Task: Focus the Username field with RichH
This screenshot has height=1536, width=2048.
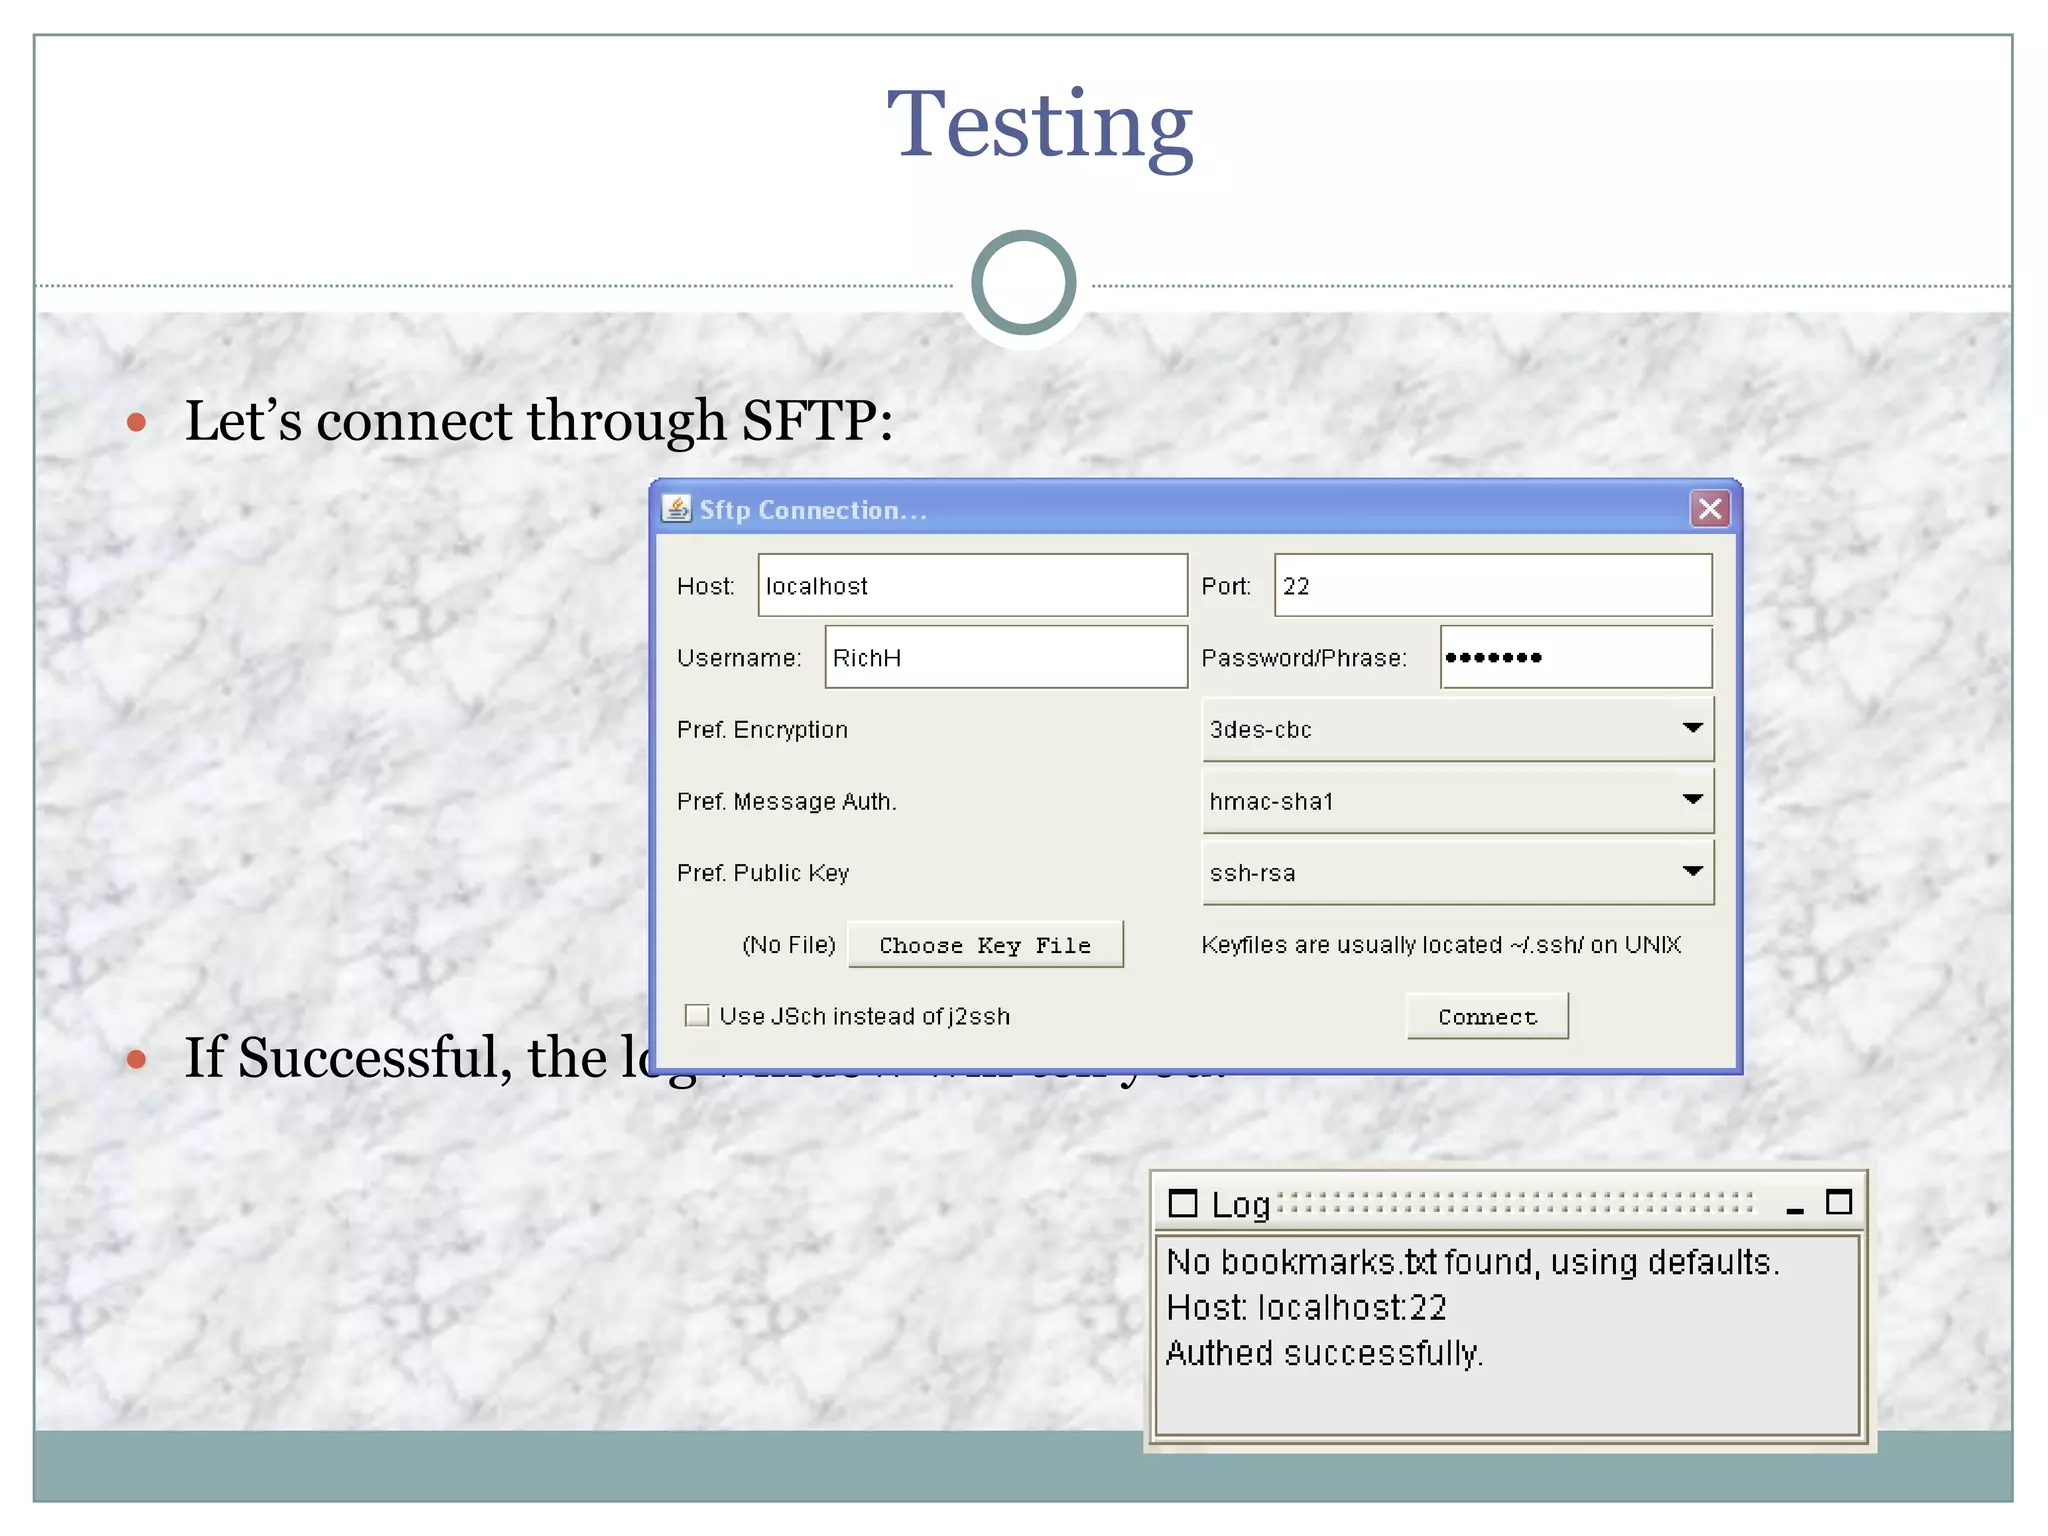Action: click(x=1006, y=657)
